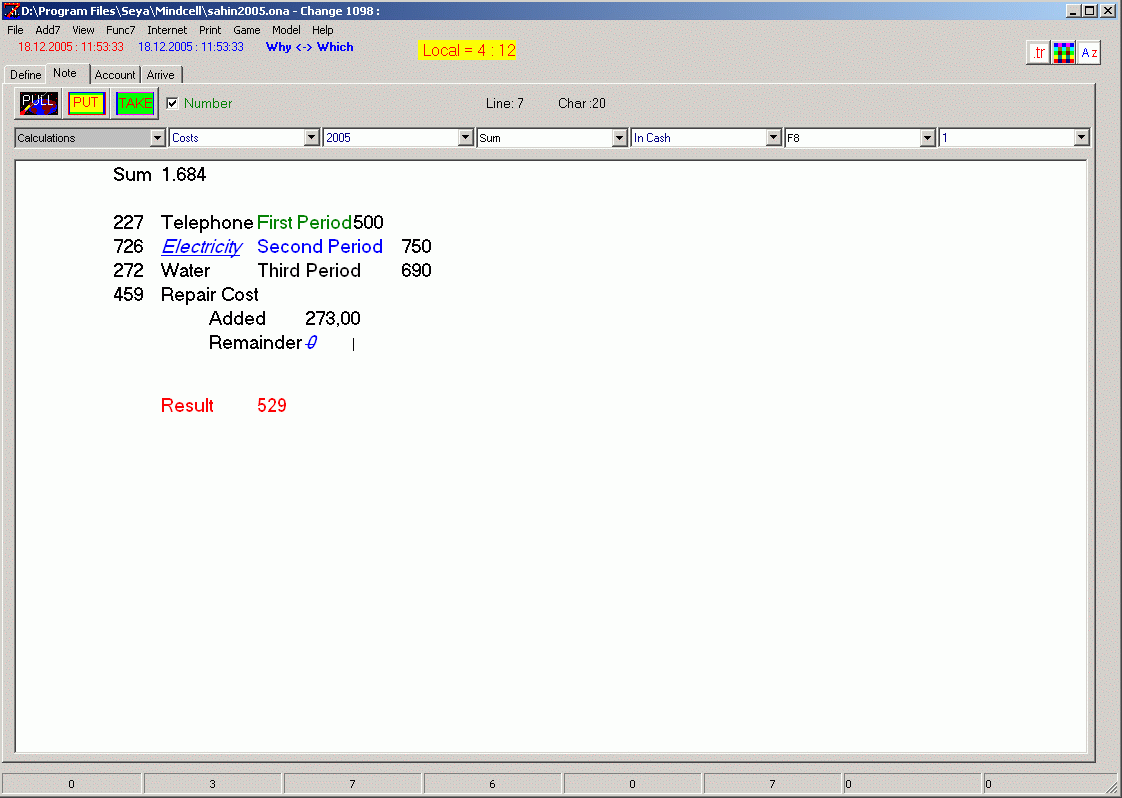Click the Third Period text

click(x=309, y=271)
